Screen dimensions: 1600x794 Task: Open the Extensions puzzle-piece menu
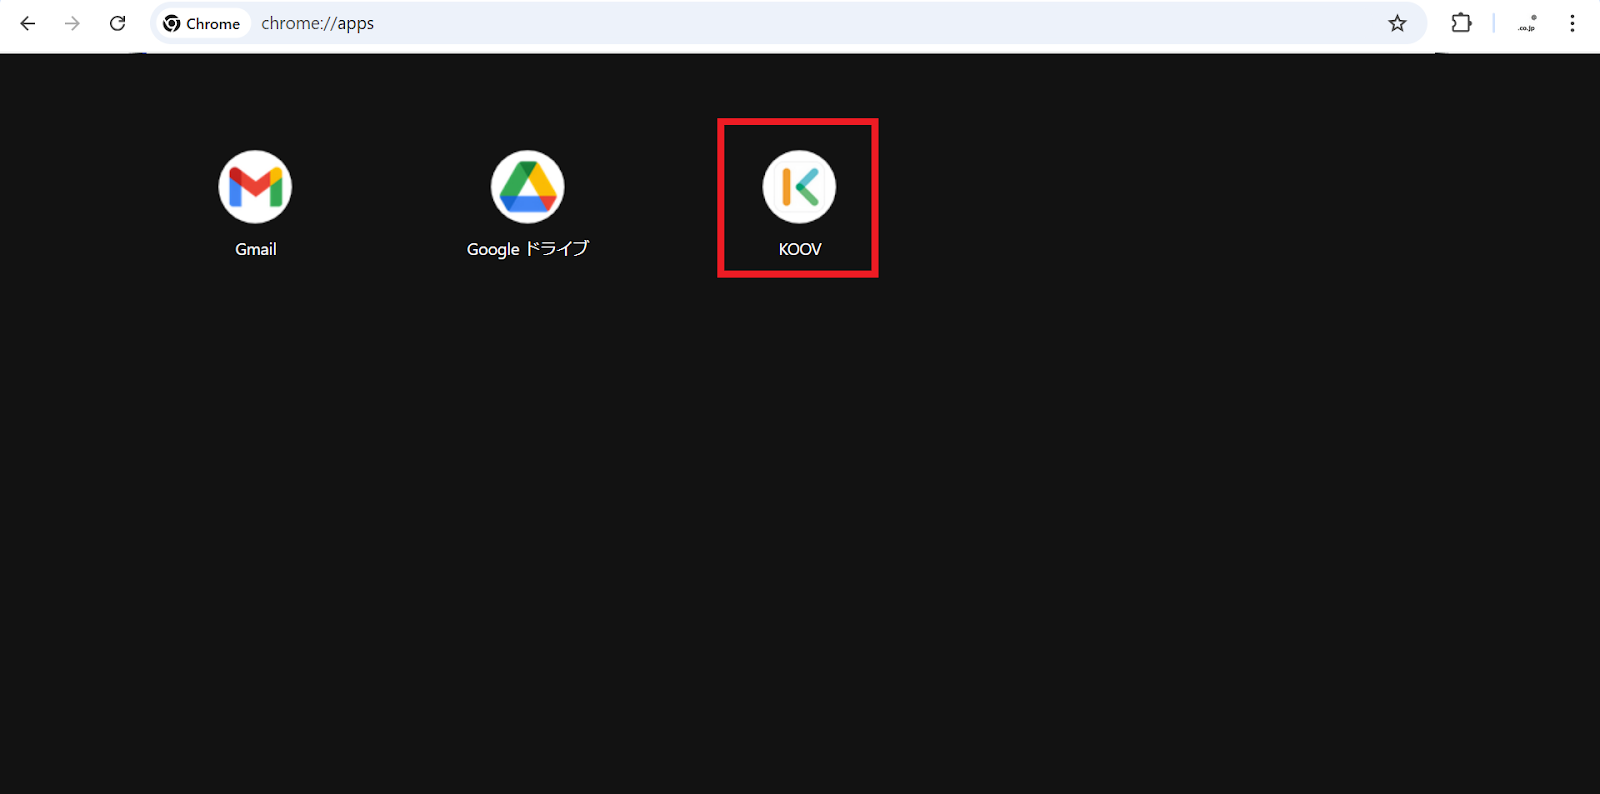coord(1461,23)
